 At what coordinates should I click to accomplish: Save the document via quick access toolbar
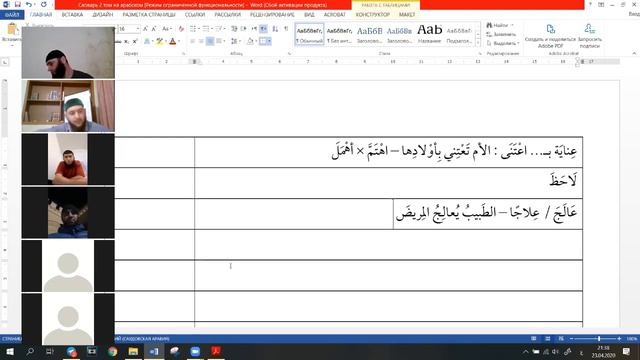coord(18,4)
